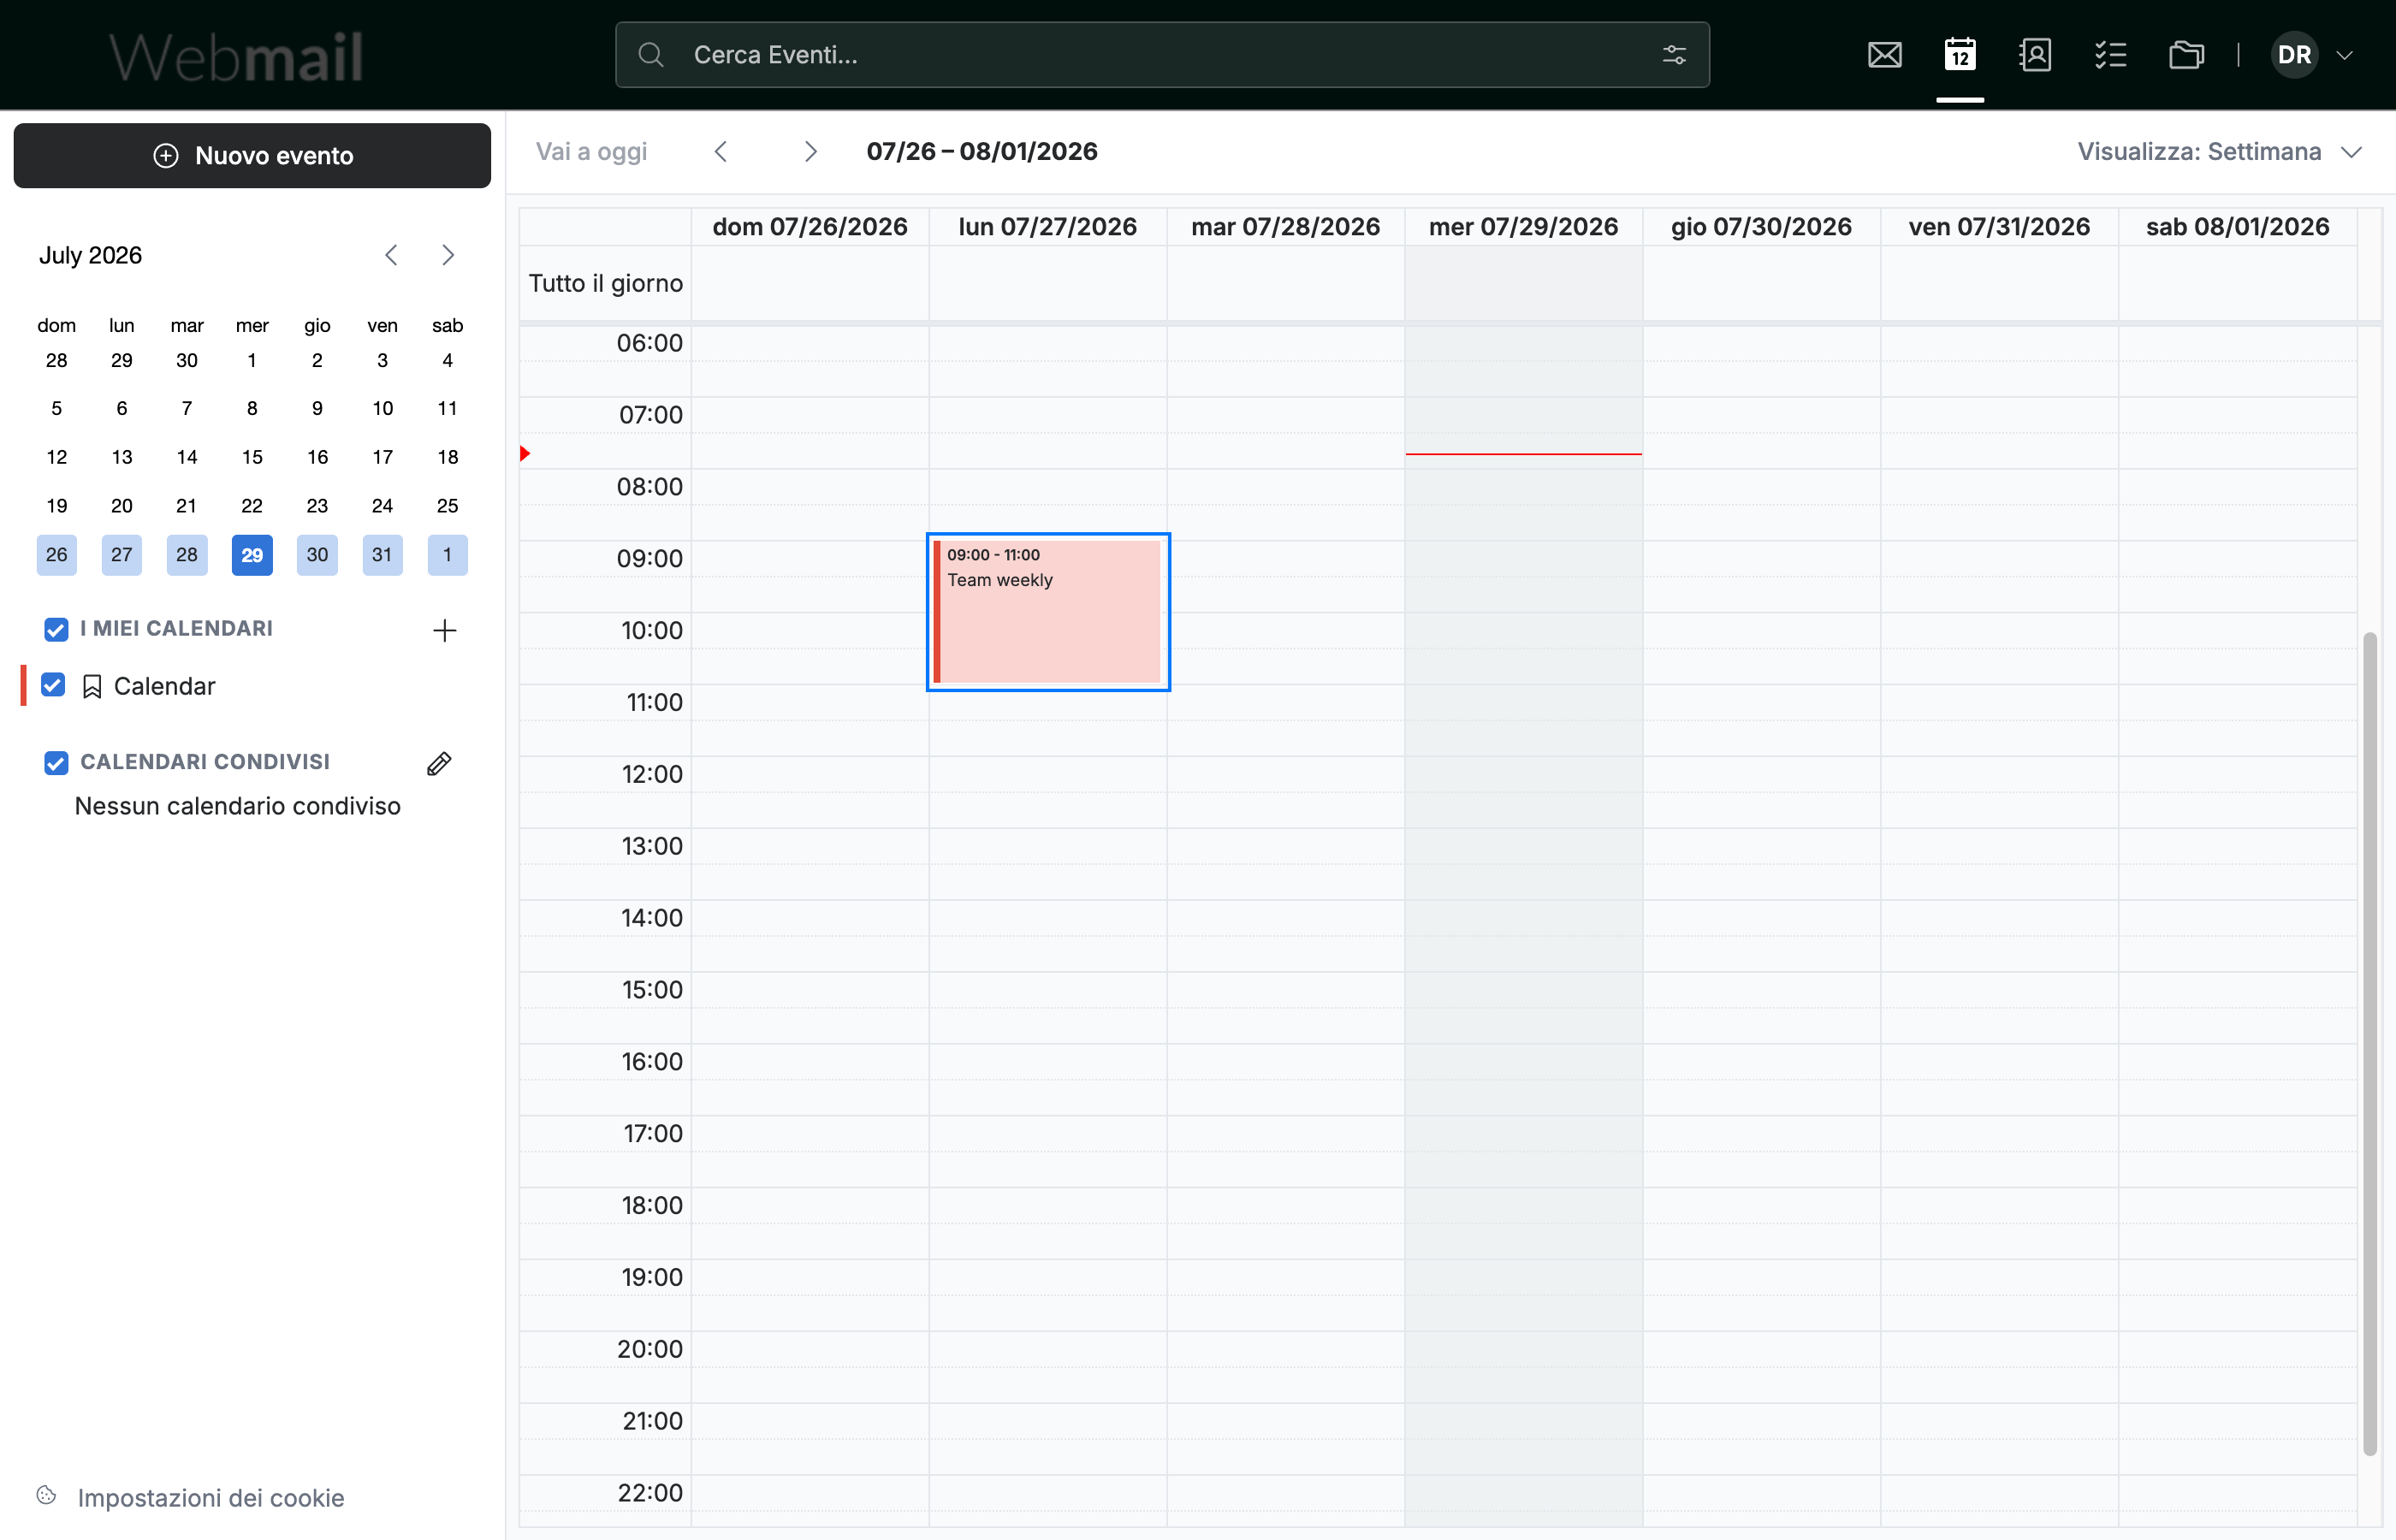Image resolution: width=2396 pixels, height=1540 pixels.
Task: Click the red Calendar color bar
Action: [x=23, y=686]
